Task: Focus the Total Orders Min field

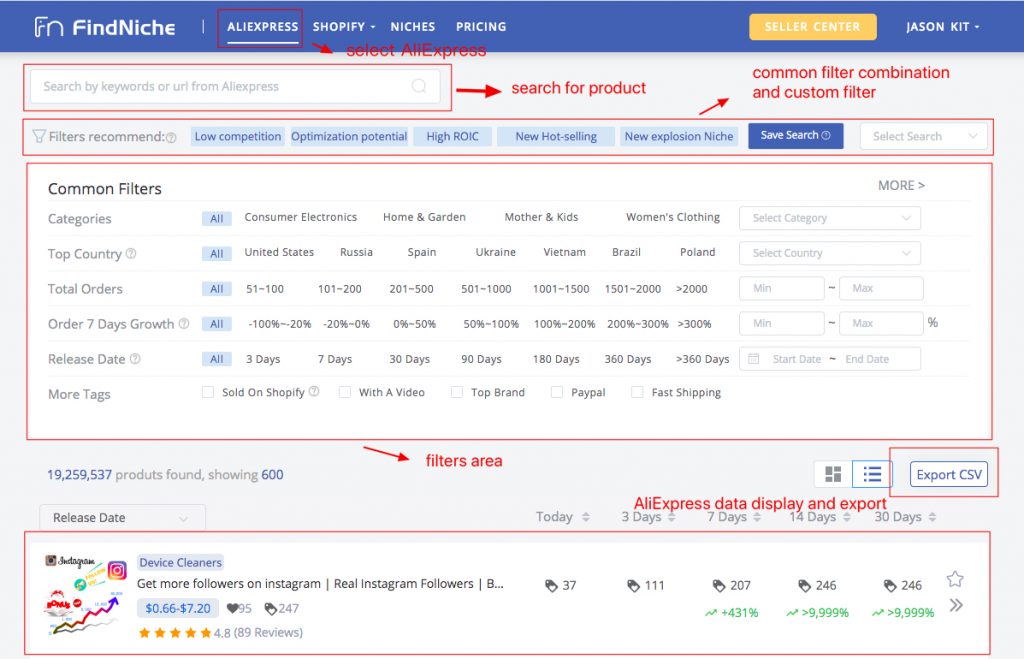Action: point(782,288)
